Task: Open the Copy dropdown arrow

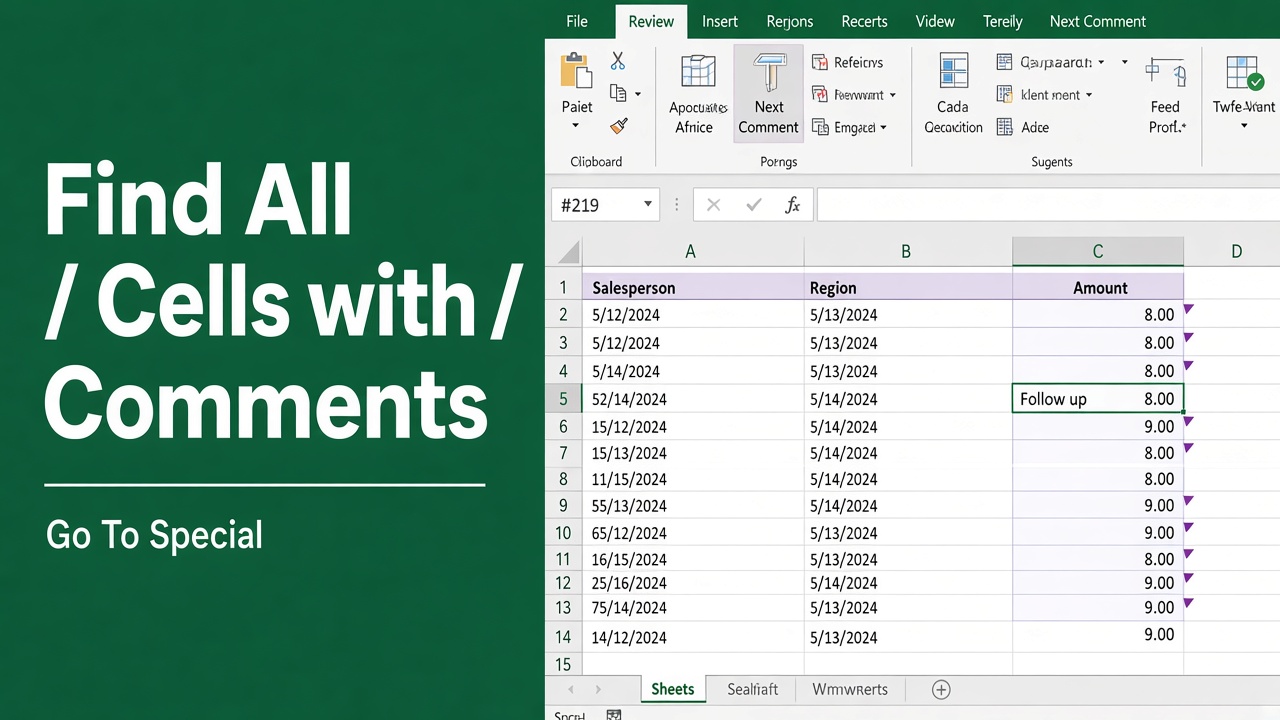Action: click(x=638, y=94)
